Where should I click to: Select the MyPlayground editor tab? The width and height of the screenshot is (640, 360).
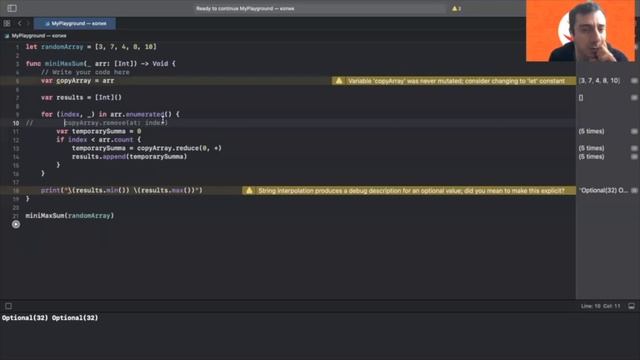(x=75, y=23)
